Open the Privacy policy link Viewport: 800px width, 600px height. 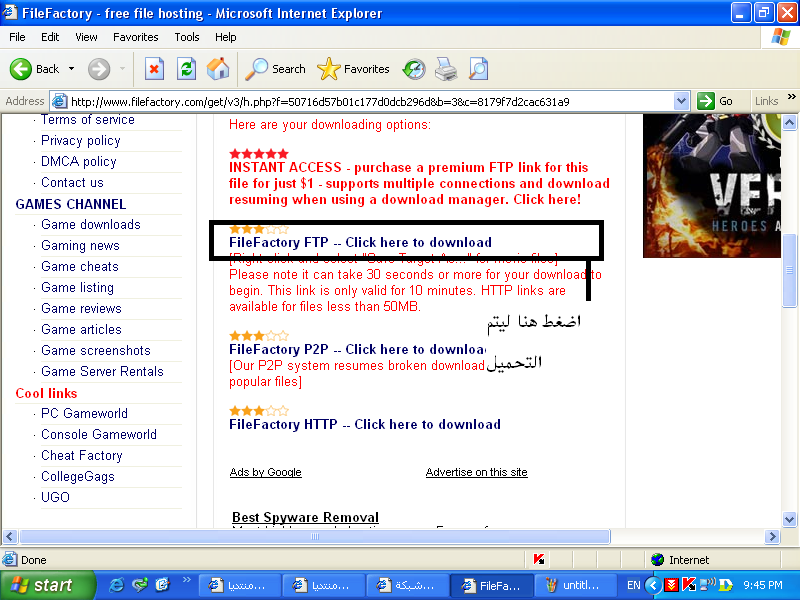click(81, 140)
